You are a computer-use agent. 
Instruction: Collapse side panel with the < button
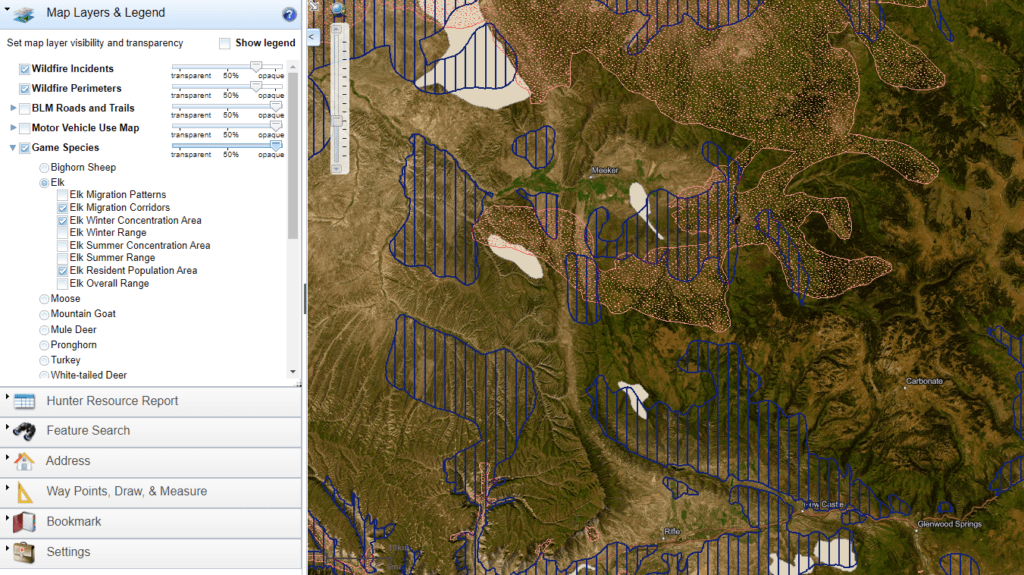click(x=312, y=37)
